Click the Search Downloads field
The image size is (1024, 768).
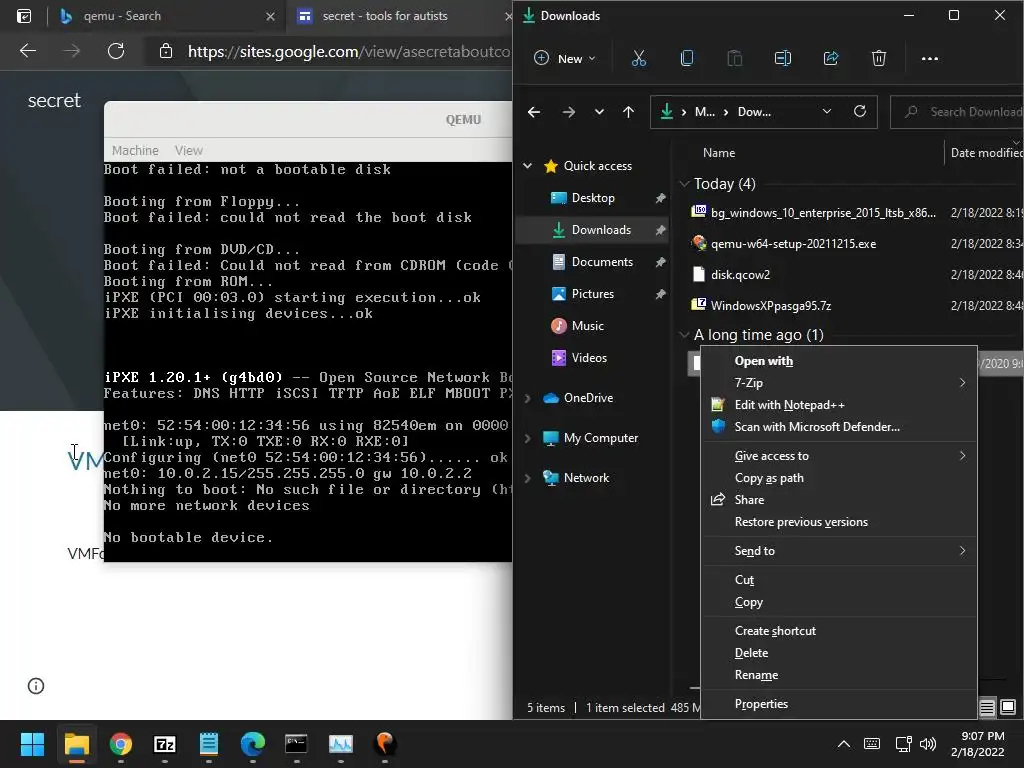[957, 112]
